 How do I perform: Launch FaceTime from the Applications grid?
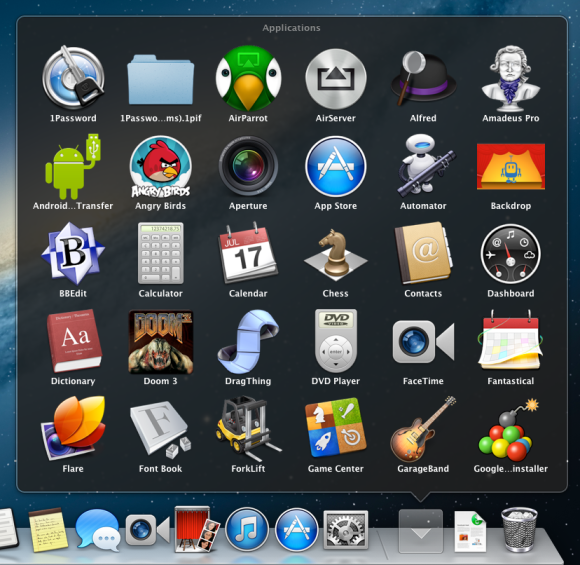pos(423,342)
